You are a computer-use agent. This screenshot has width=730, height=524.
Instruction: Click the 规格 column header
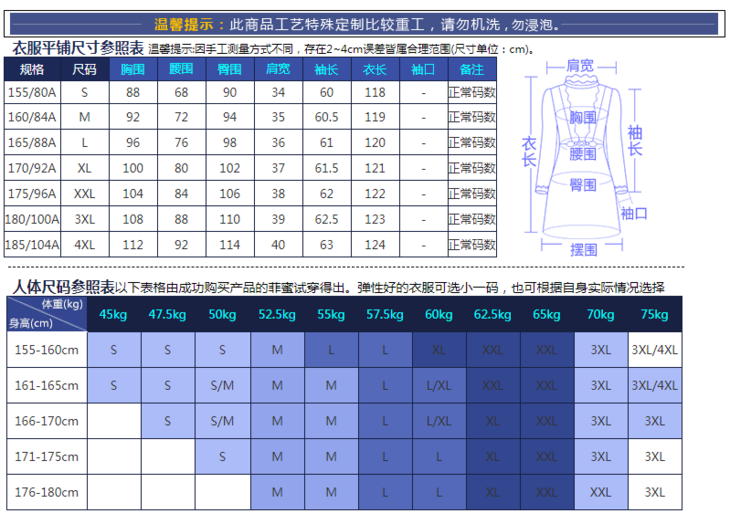click(x=33, y=70)
